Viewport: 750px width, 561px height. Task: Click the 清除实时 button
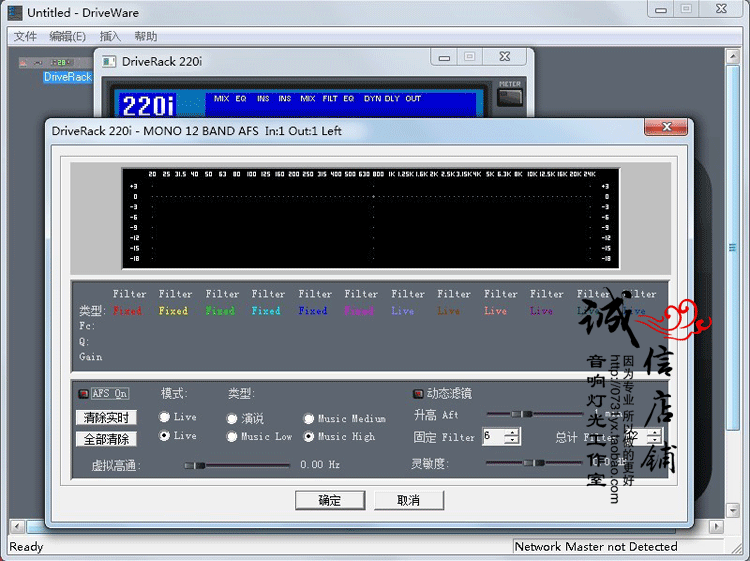pos(106,418)
